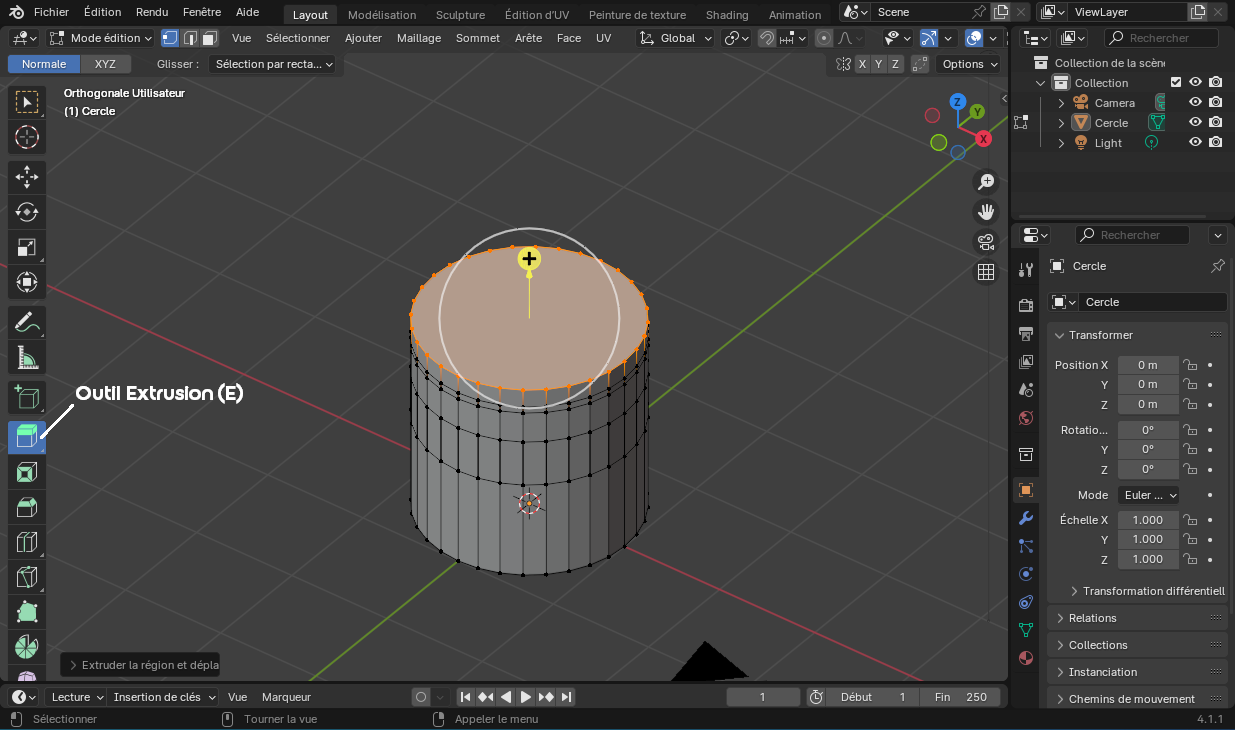Viewport: 1235px width, 730px height.
Task: Select the Loop Cut tool
Action: (27, 542)
